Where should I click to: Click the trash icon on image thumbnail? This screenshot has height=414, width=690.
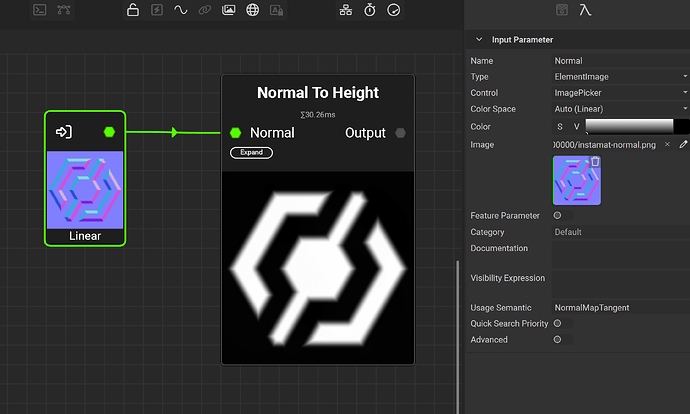[595, 161]
